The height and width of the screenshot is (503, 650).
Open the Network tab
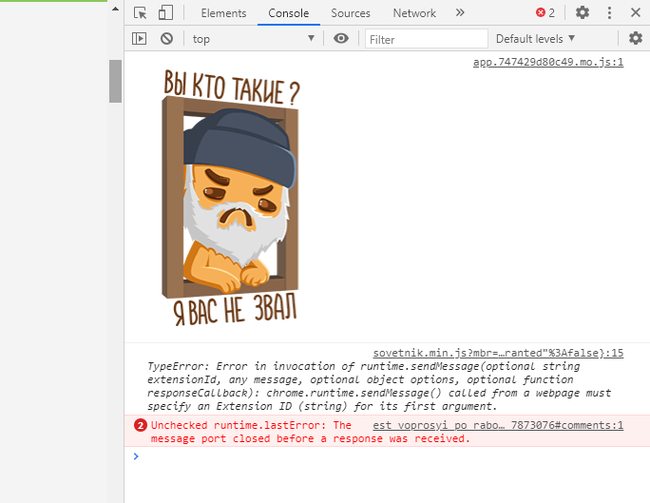tap(414, 13)
